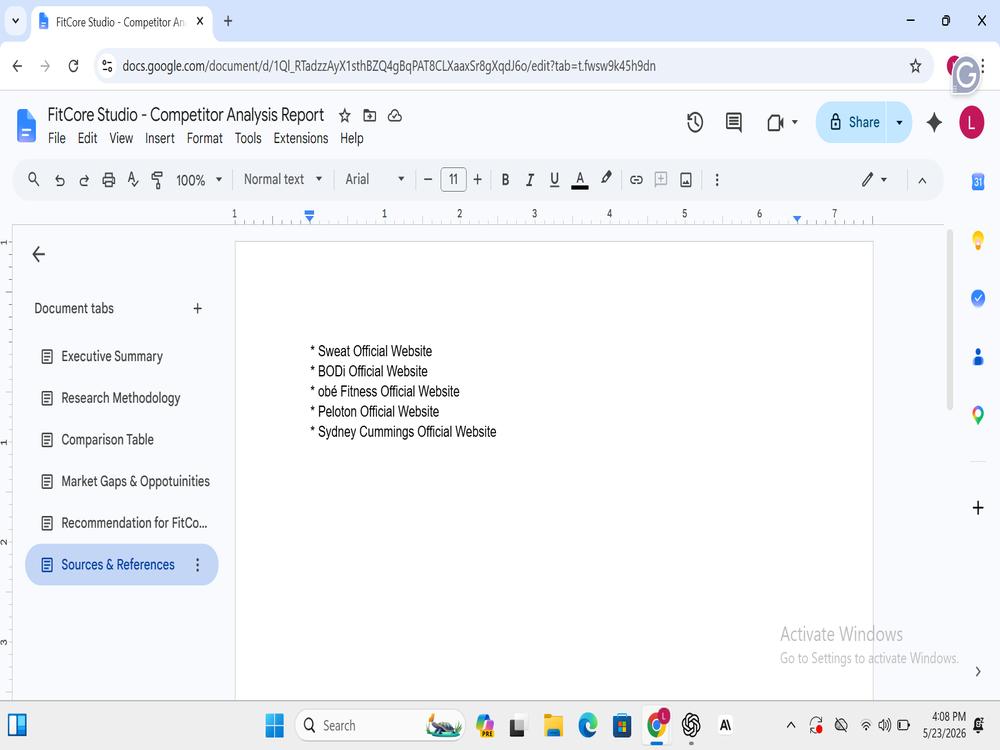
Task: Open Google Tasks side panel
Action: [x=978, y=298]
